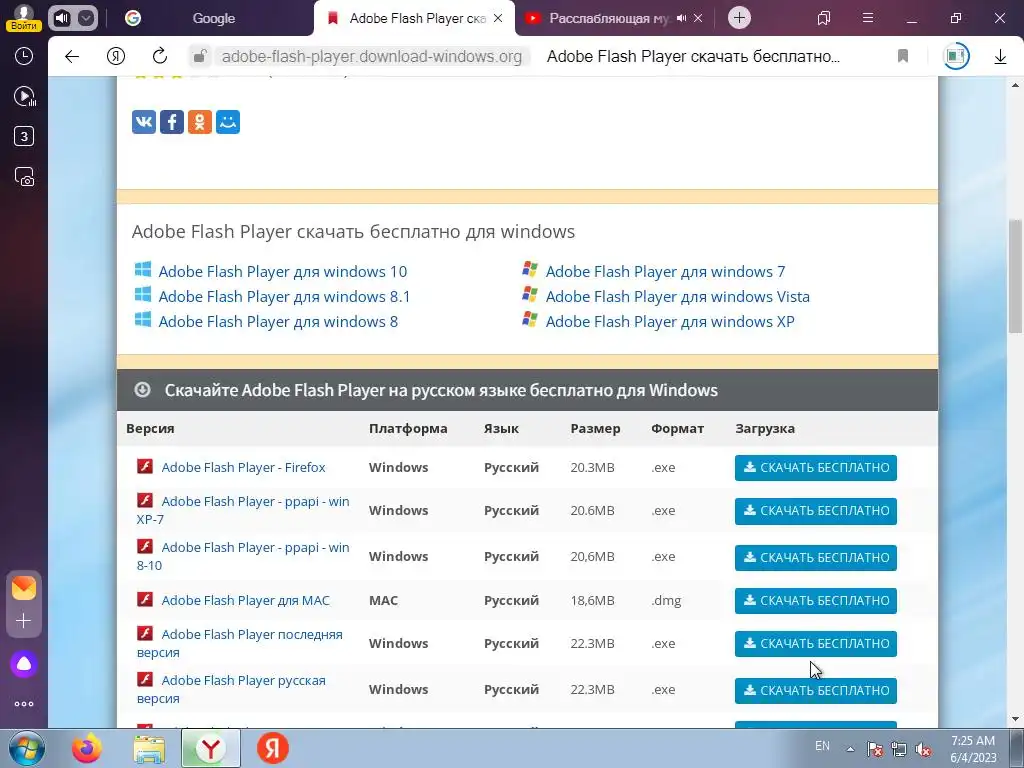Screen dimensions: 1024x768
Task: Select the Yandex Browser taskbar button
Action: [211, 748]
